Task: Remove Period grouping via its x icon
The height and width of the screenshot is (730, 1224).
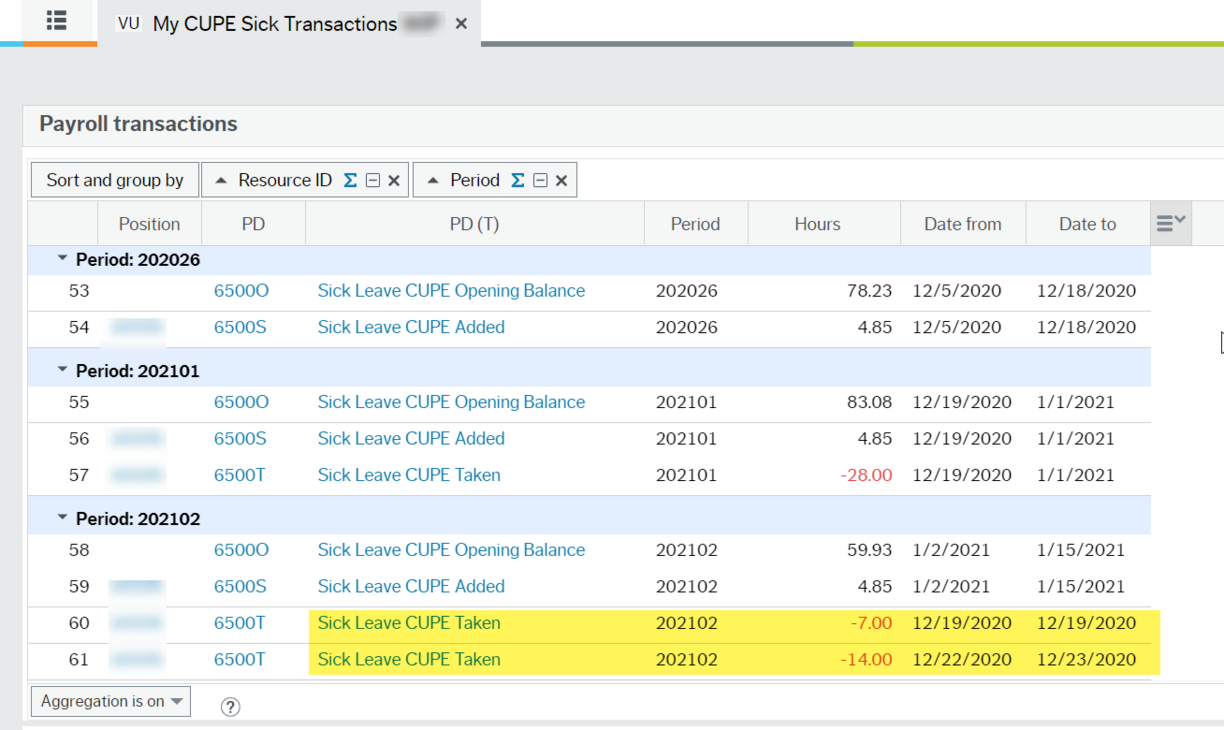Action: coord(562,180)
